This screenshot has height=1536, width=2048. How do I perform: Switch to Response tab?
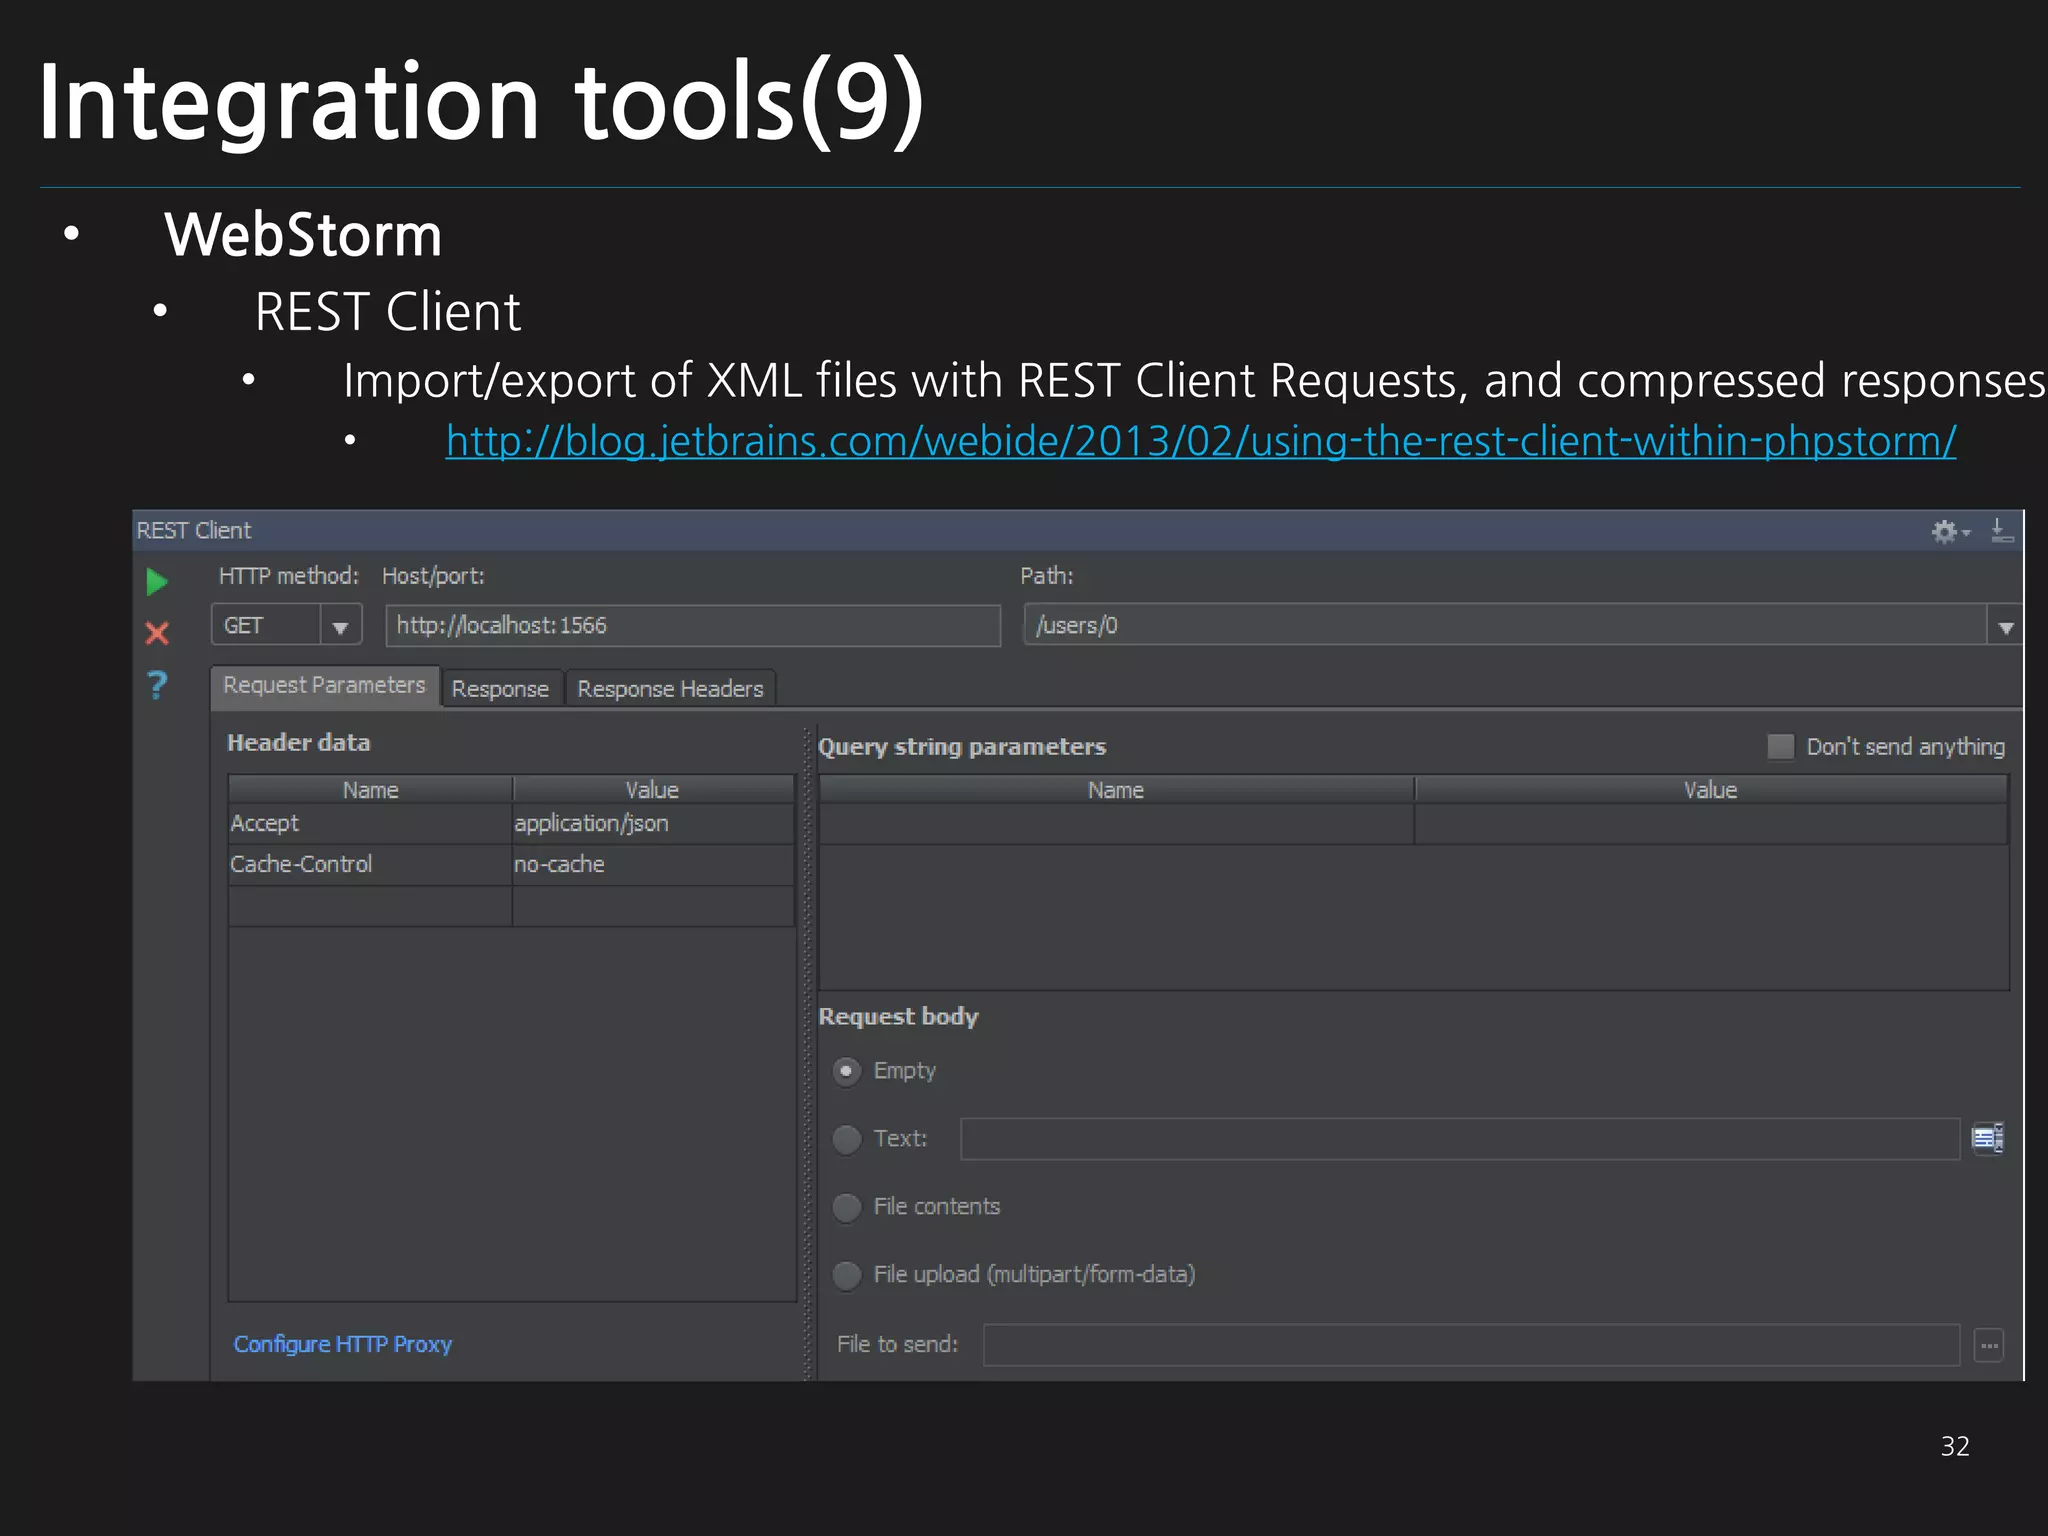coord(500,689)
